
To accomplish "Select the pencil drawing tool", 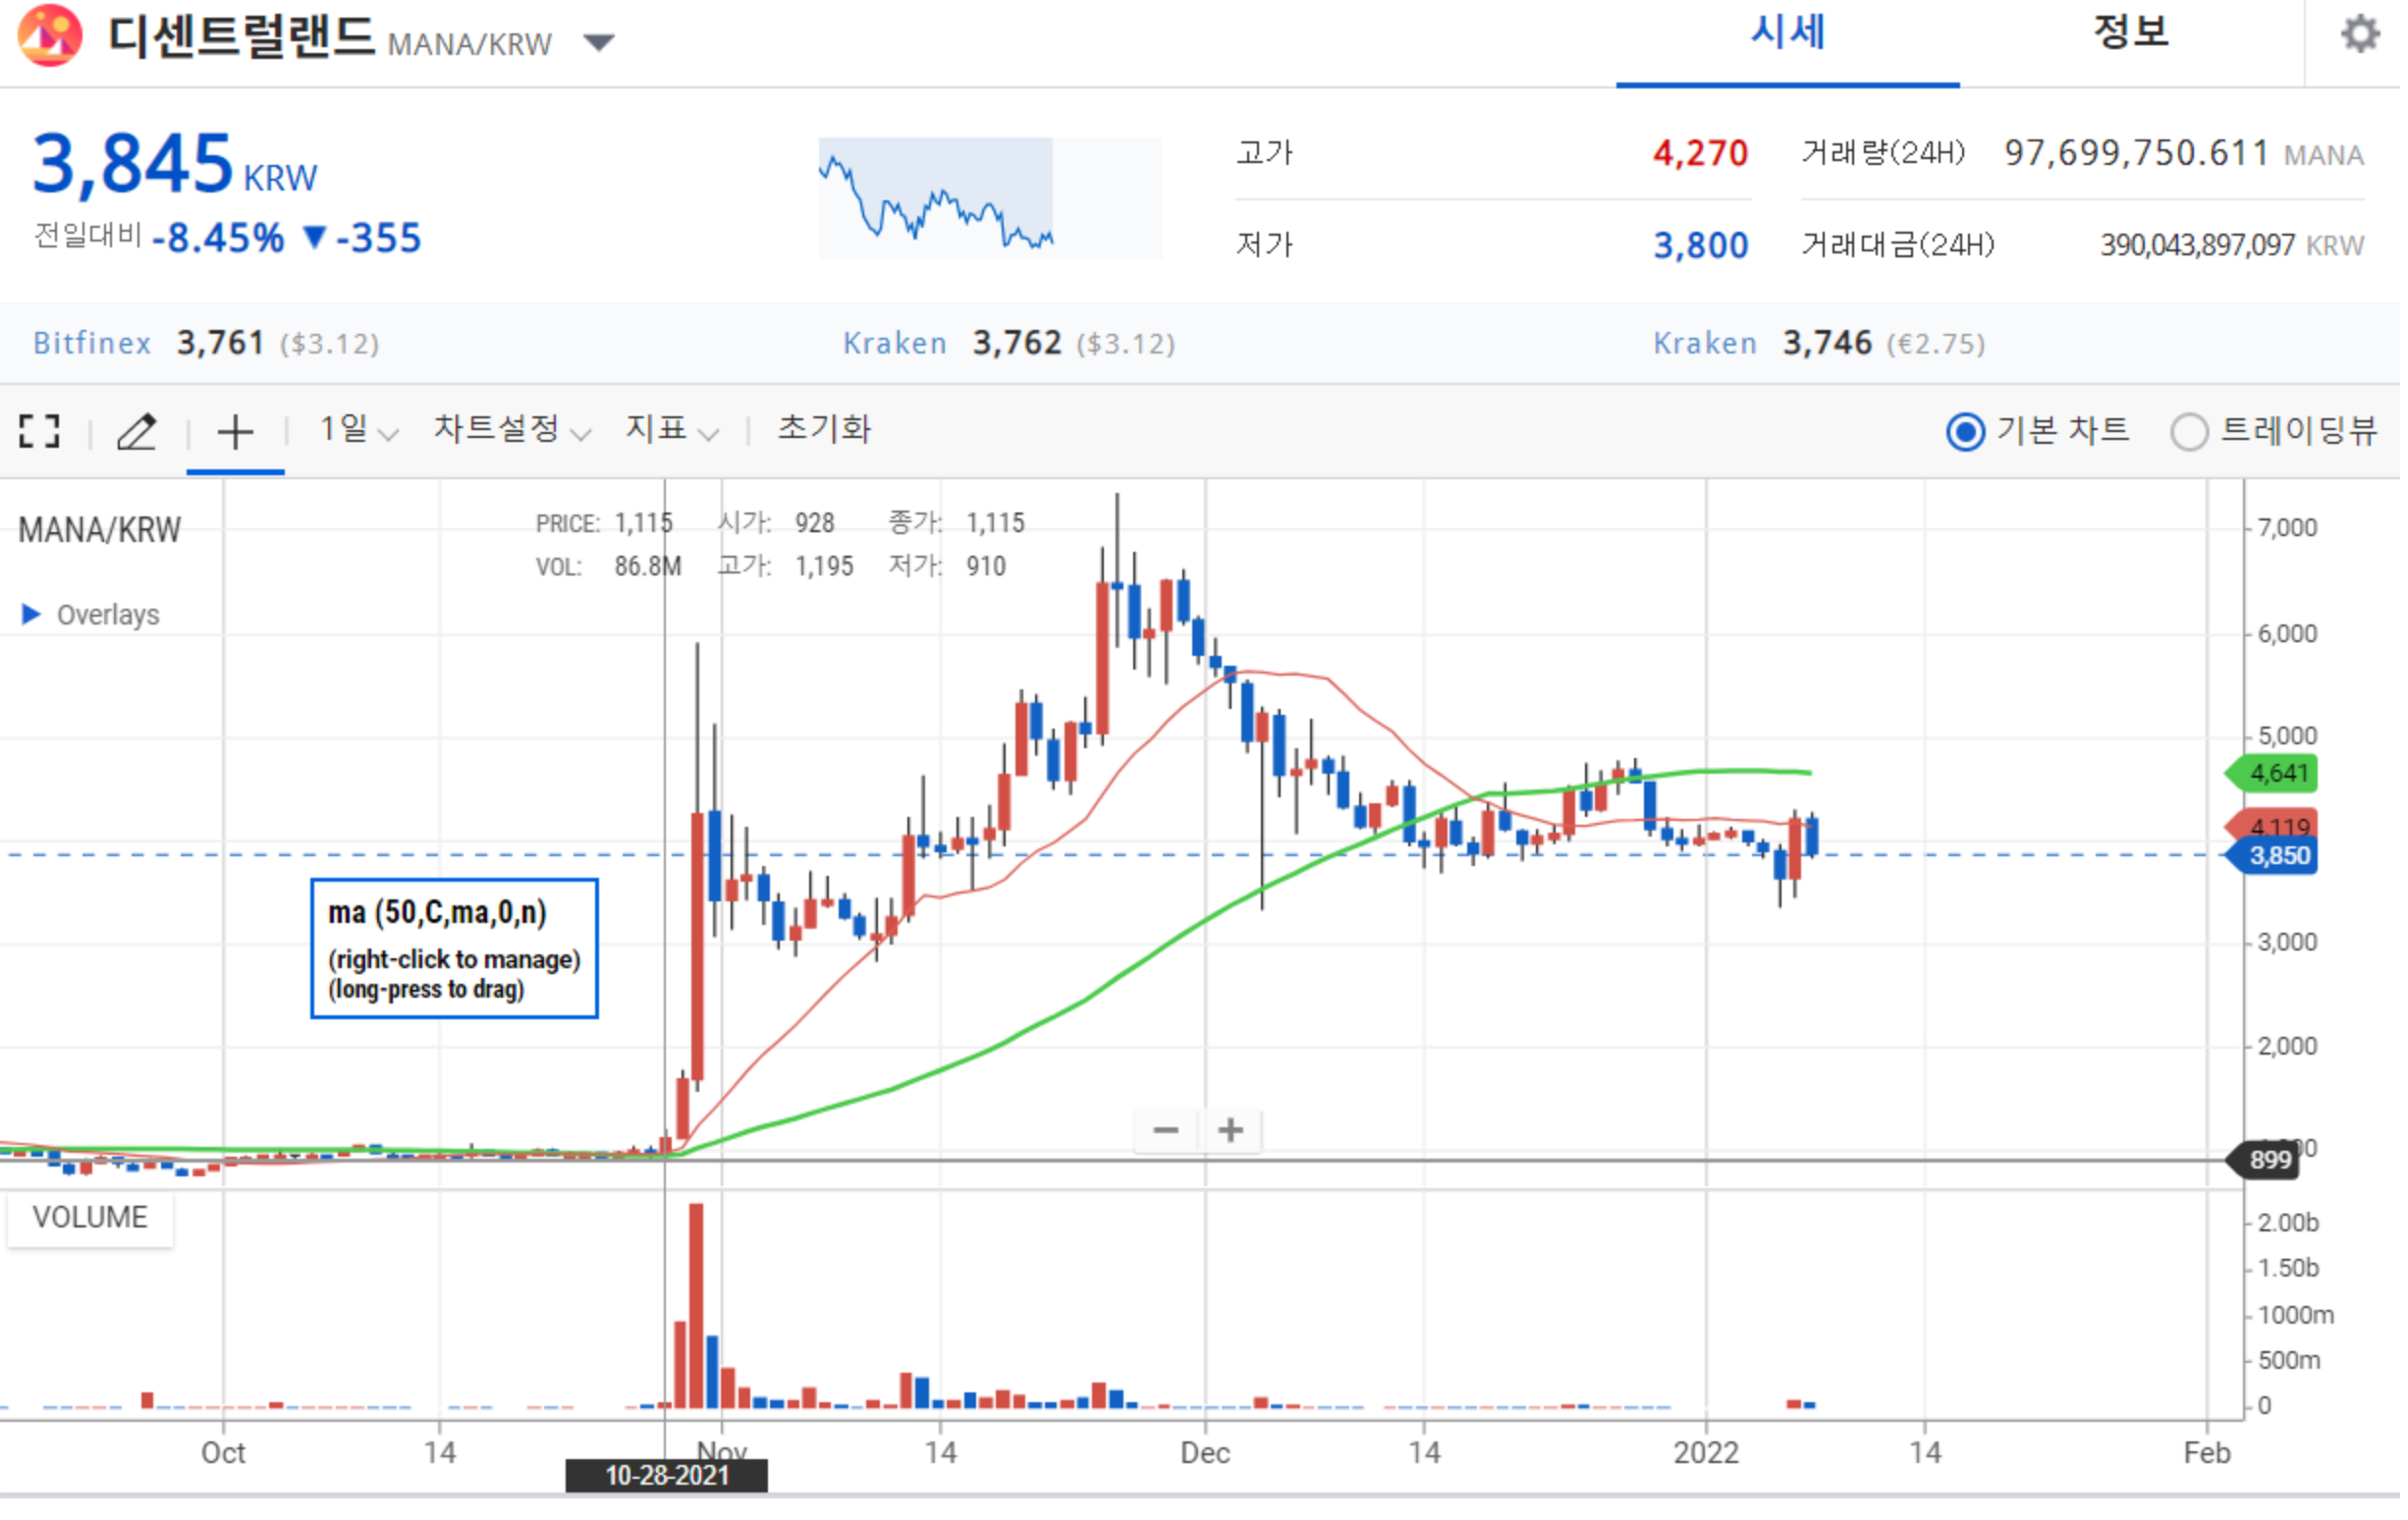I will tap(137, 432).
